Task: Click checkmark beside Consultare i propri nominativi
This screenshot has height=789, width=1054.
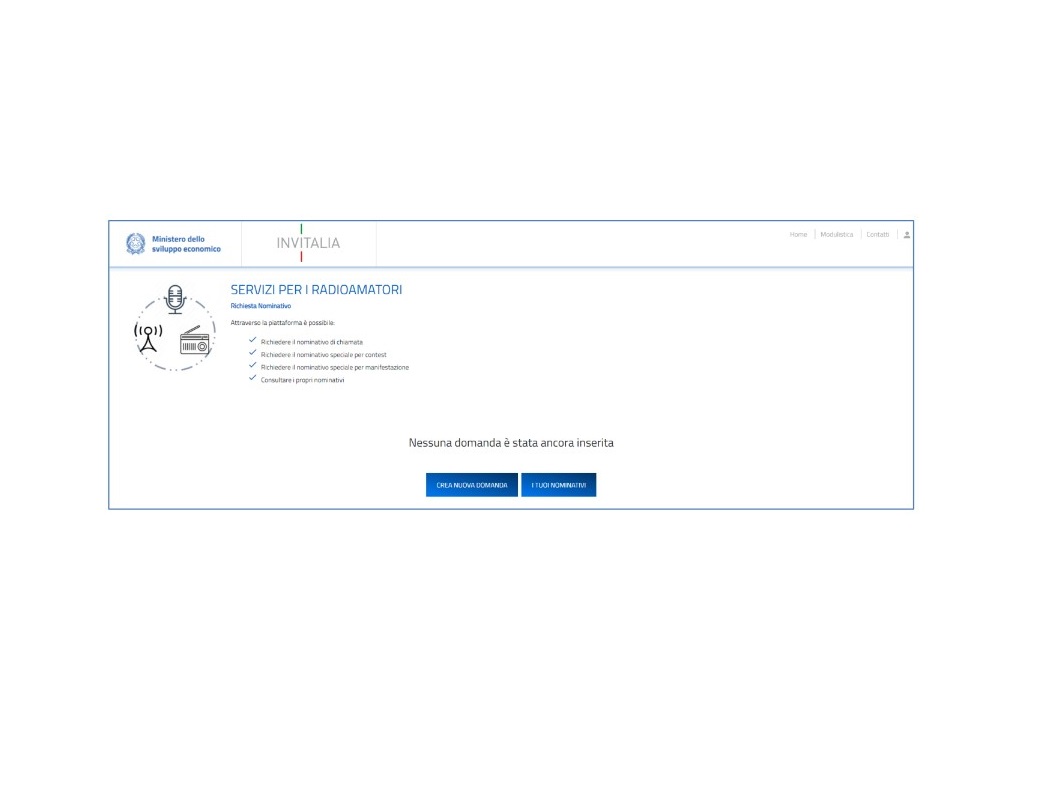Action: coord(253,378)
